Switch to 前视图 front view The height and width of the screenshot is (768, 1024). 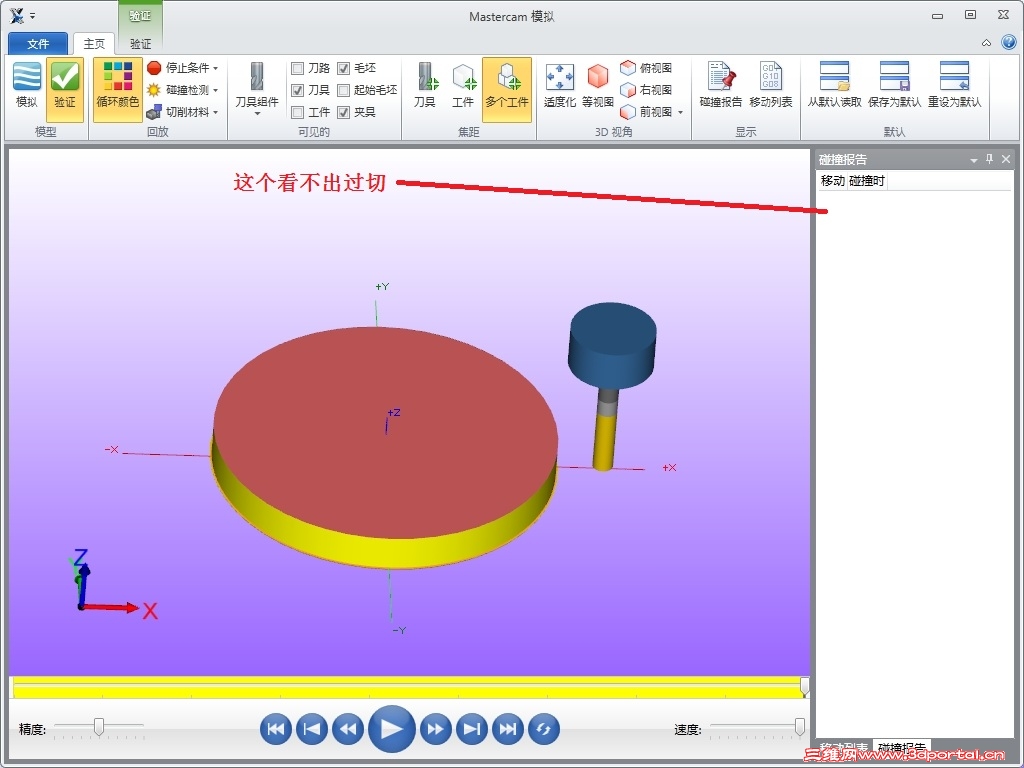646,112
